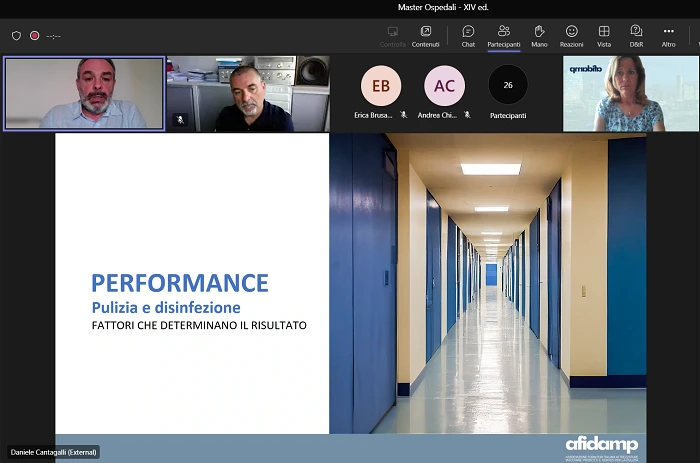The image size is (700, 463).
Task: Select Erica Brusa's EB avatar
Action: (381, 86)
